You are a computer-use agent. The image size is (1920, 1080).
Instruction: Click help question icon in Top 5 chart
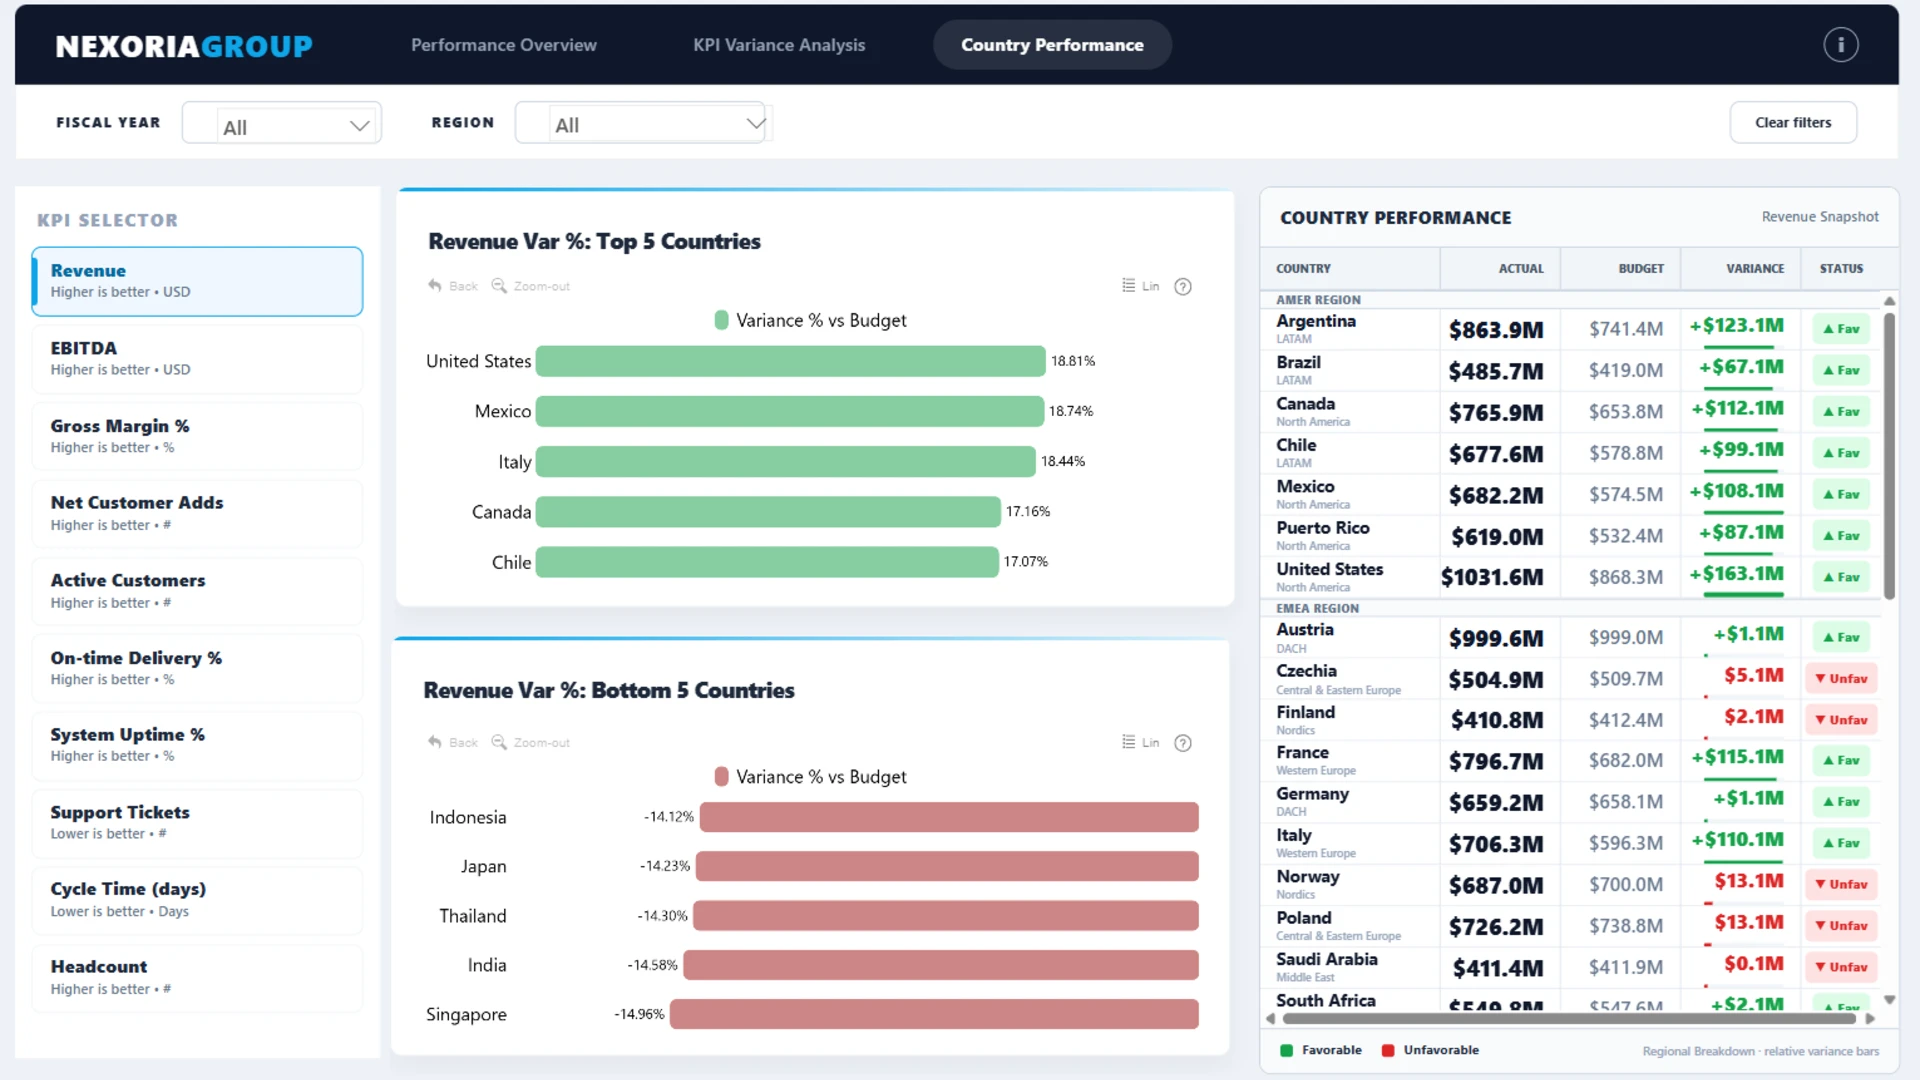(x=1183, y=287)
